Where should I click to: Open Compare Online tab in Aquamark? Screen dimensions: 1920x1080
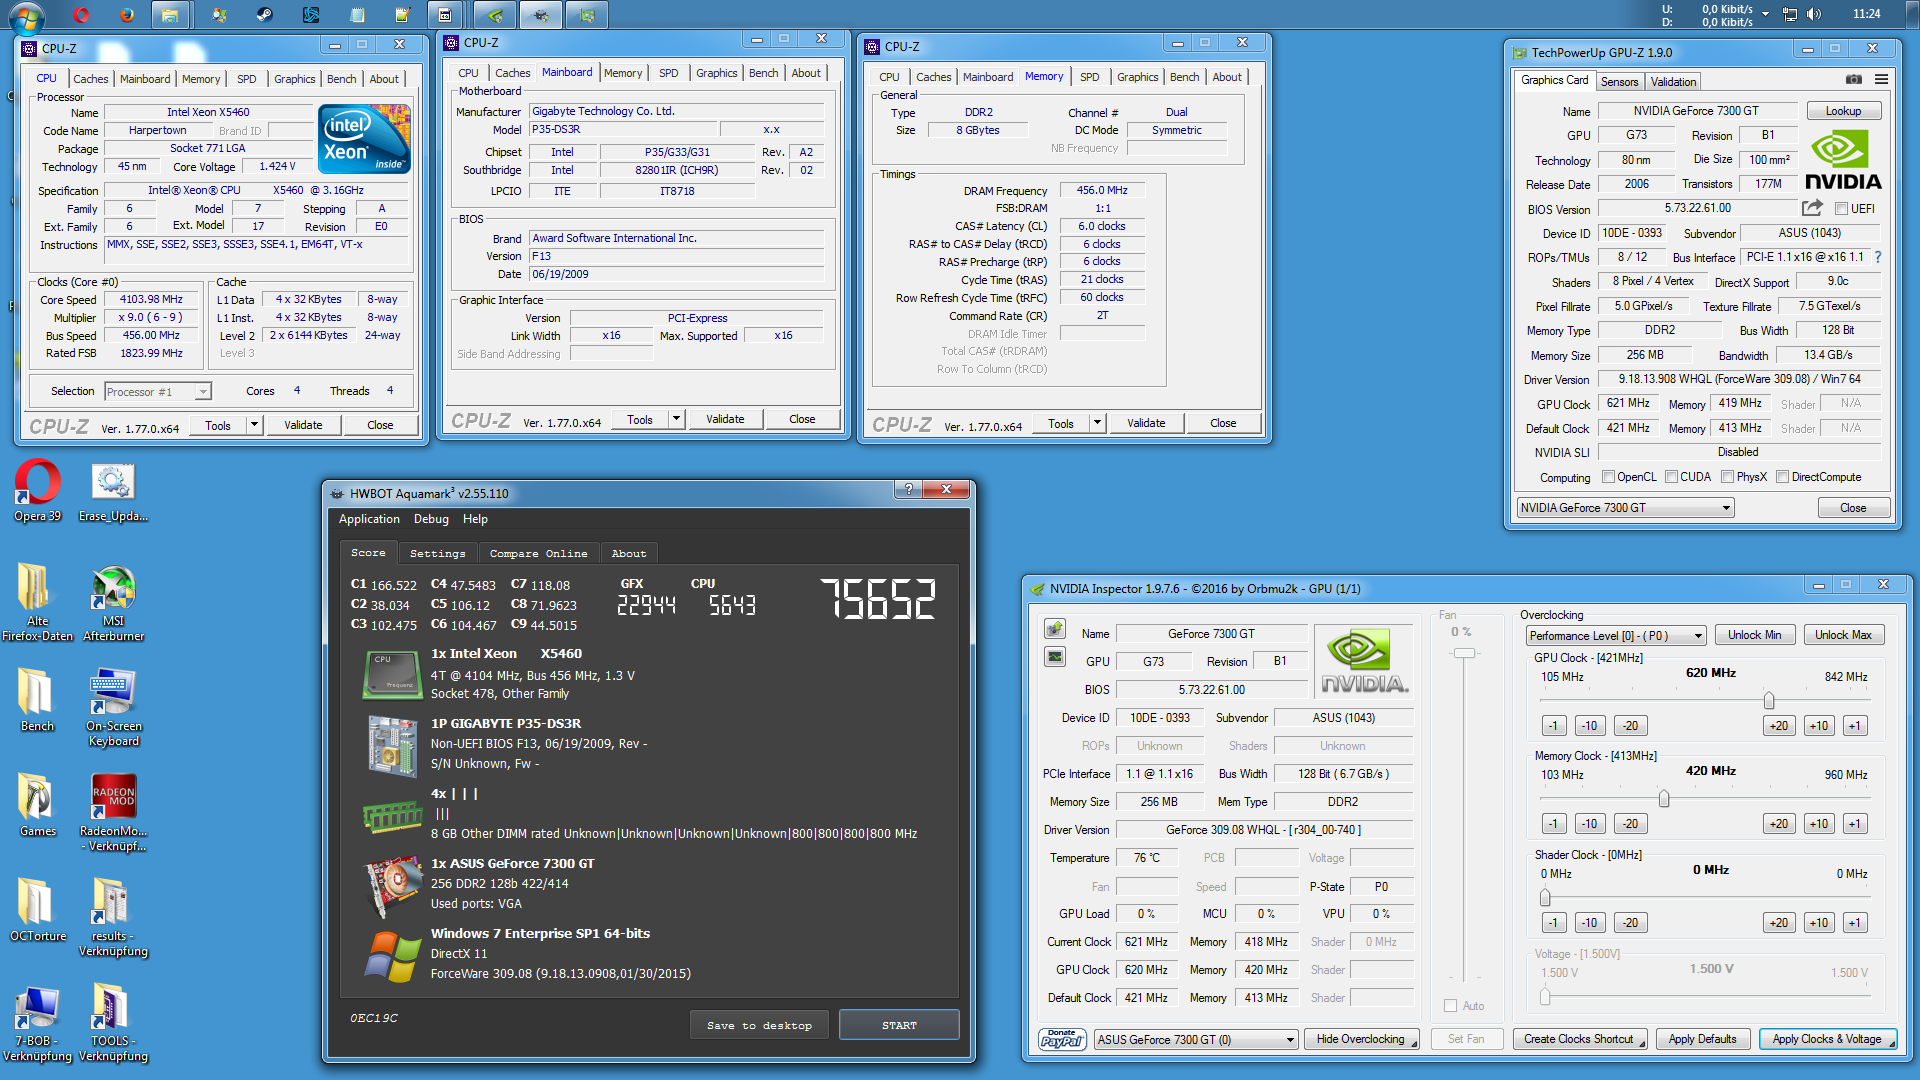(538, 553)
